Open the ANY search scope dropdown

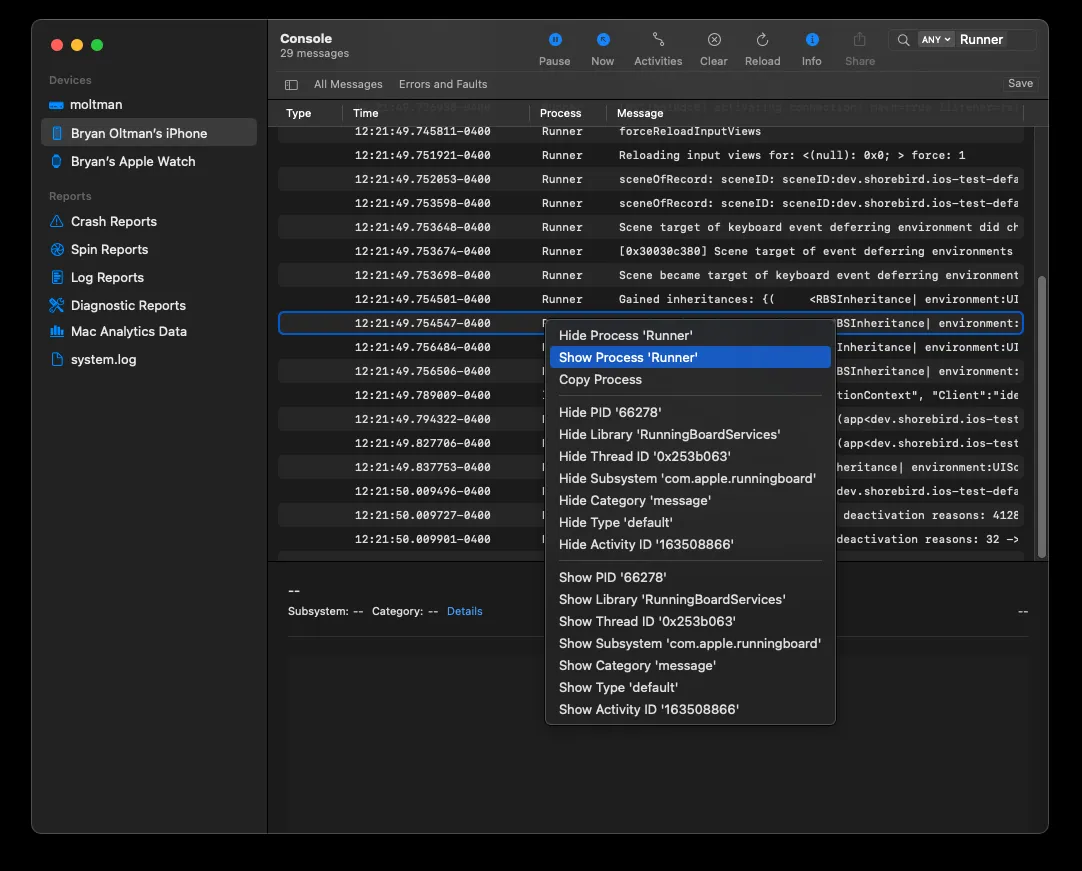tap(936, 40)
